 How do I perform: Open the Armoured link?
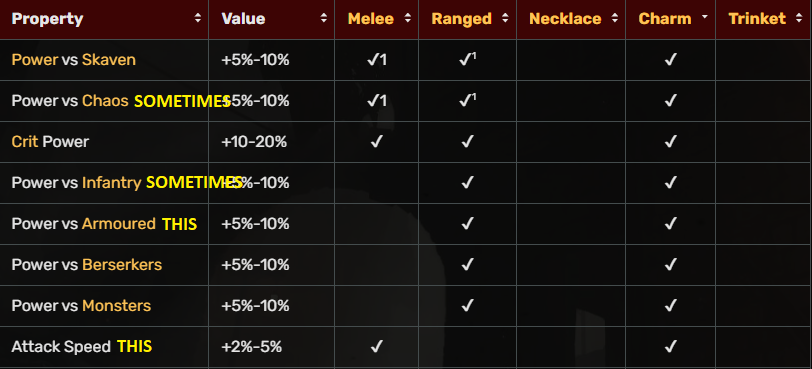(119, 224)
